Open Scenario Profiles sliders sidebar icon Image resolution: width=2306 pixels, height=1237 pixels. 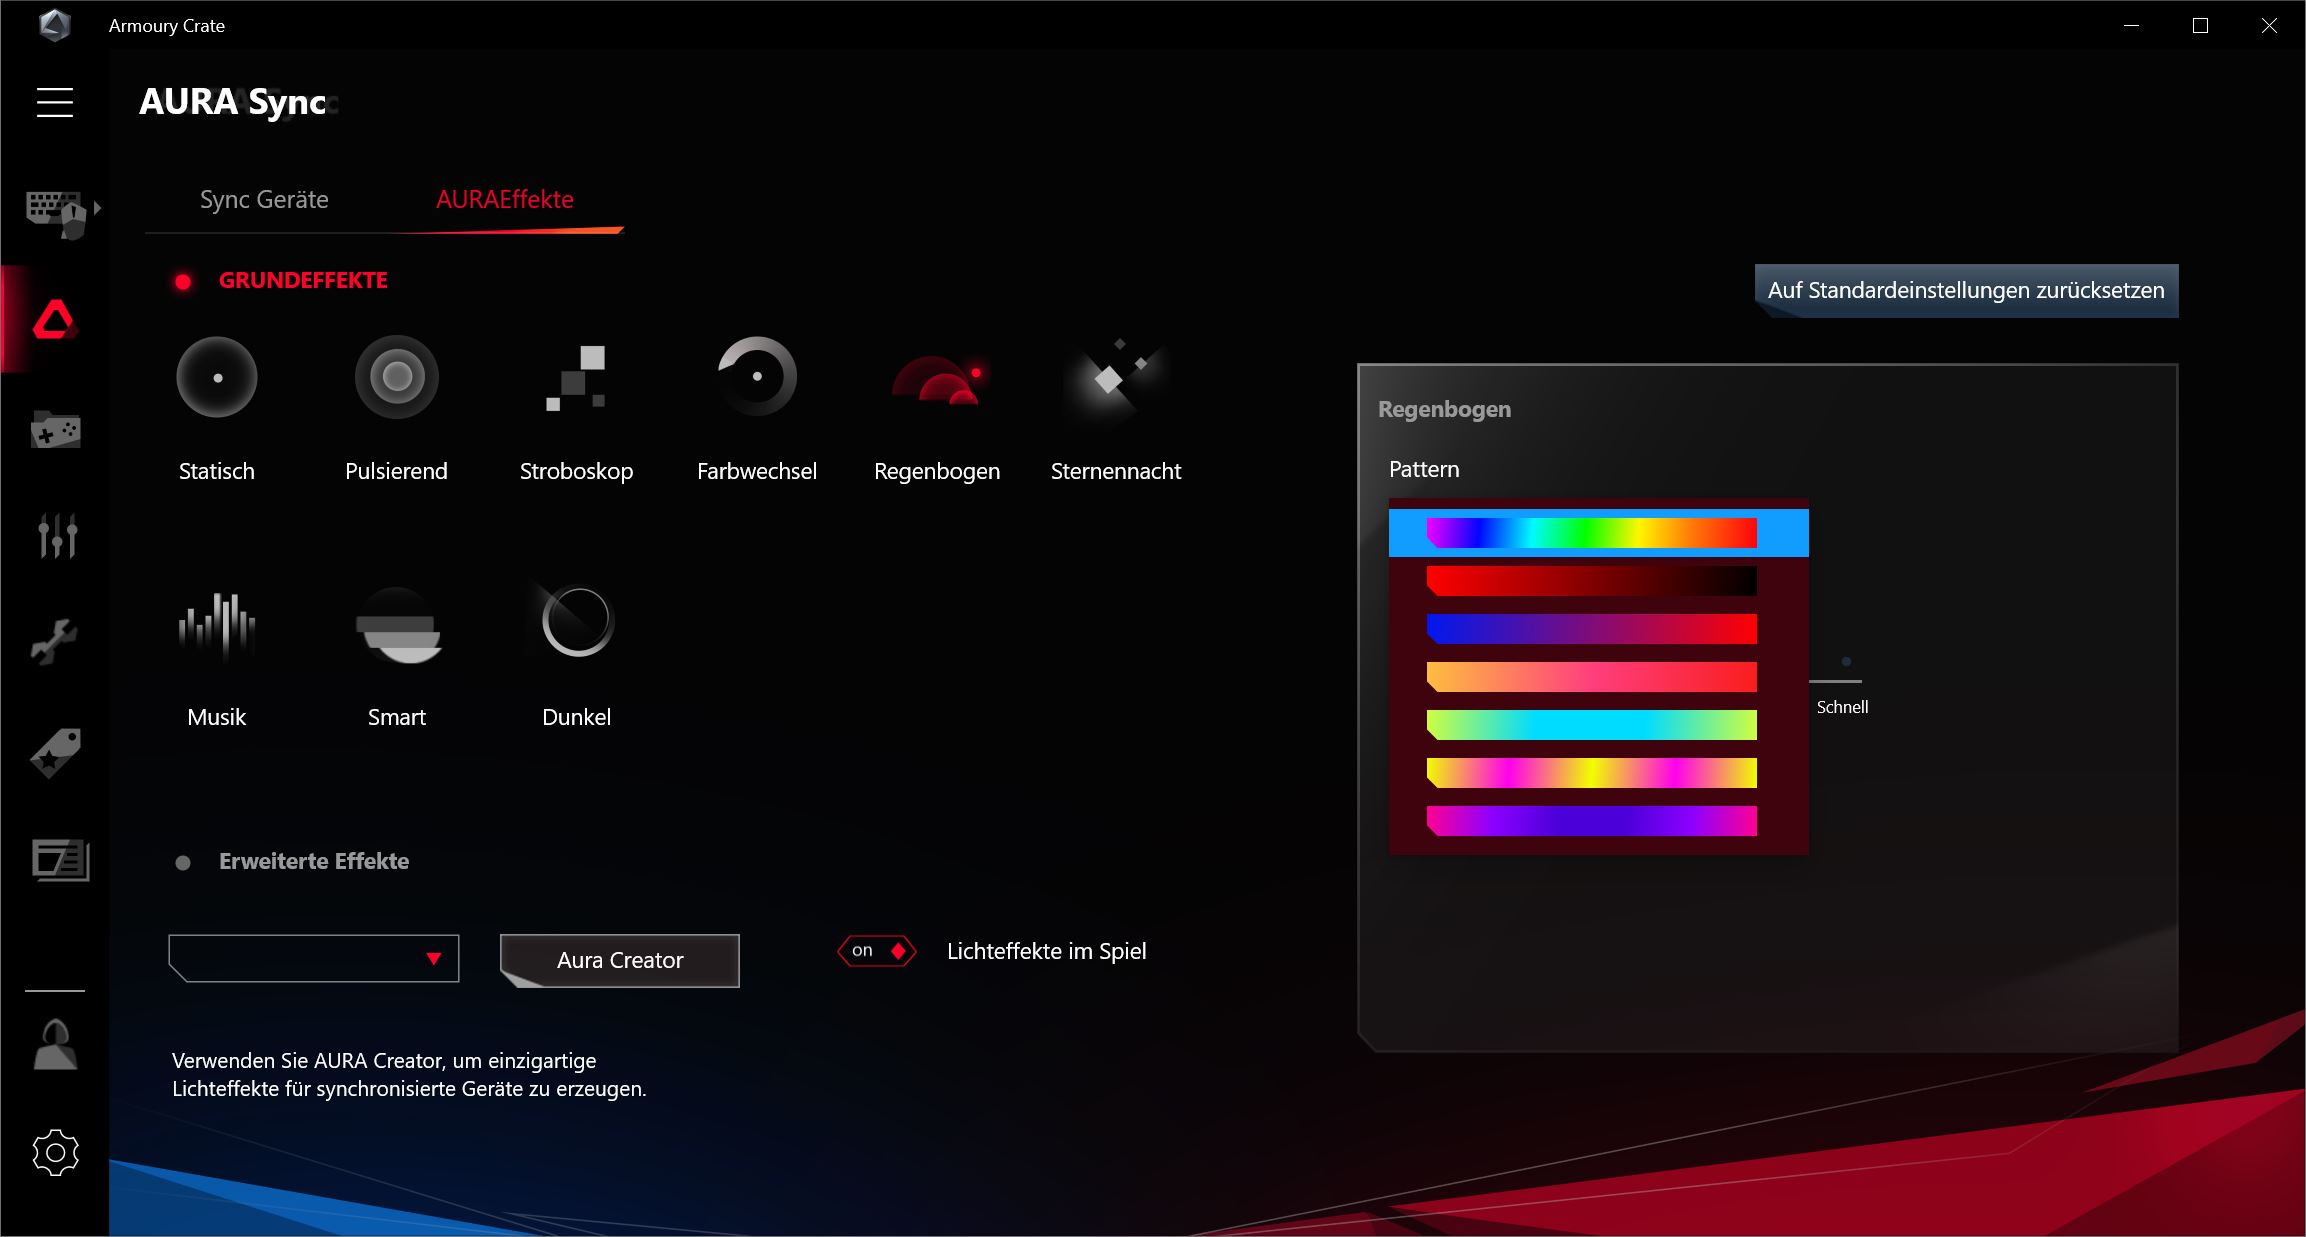[x=57, y=536]
